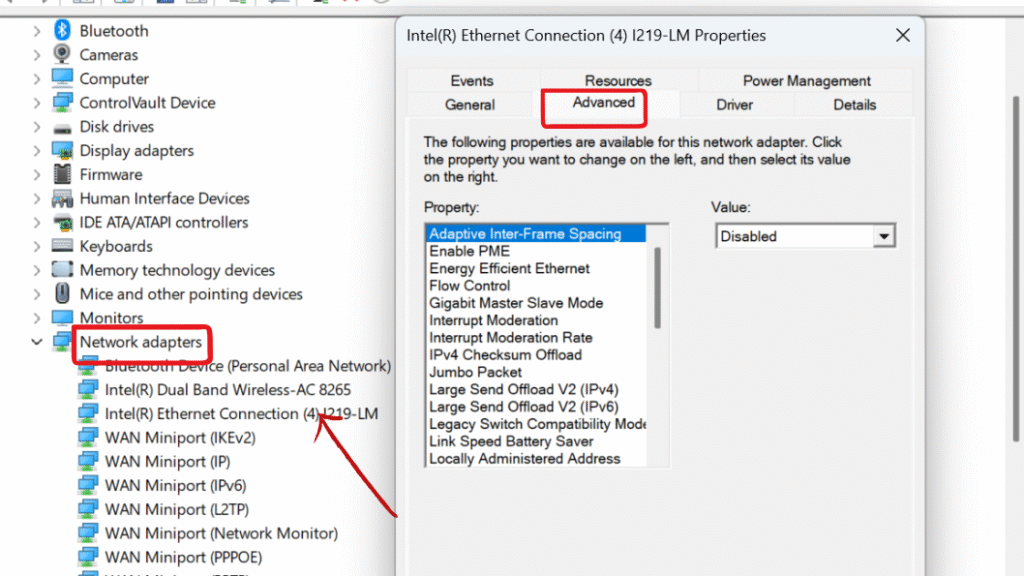The height and width of the screenshot is (576, 1024).
Task: Click the Bluetooth category icon
Action: [62, 30]
